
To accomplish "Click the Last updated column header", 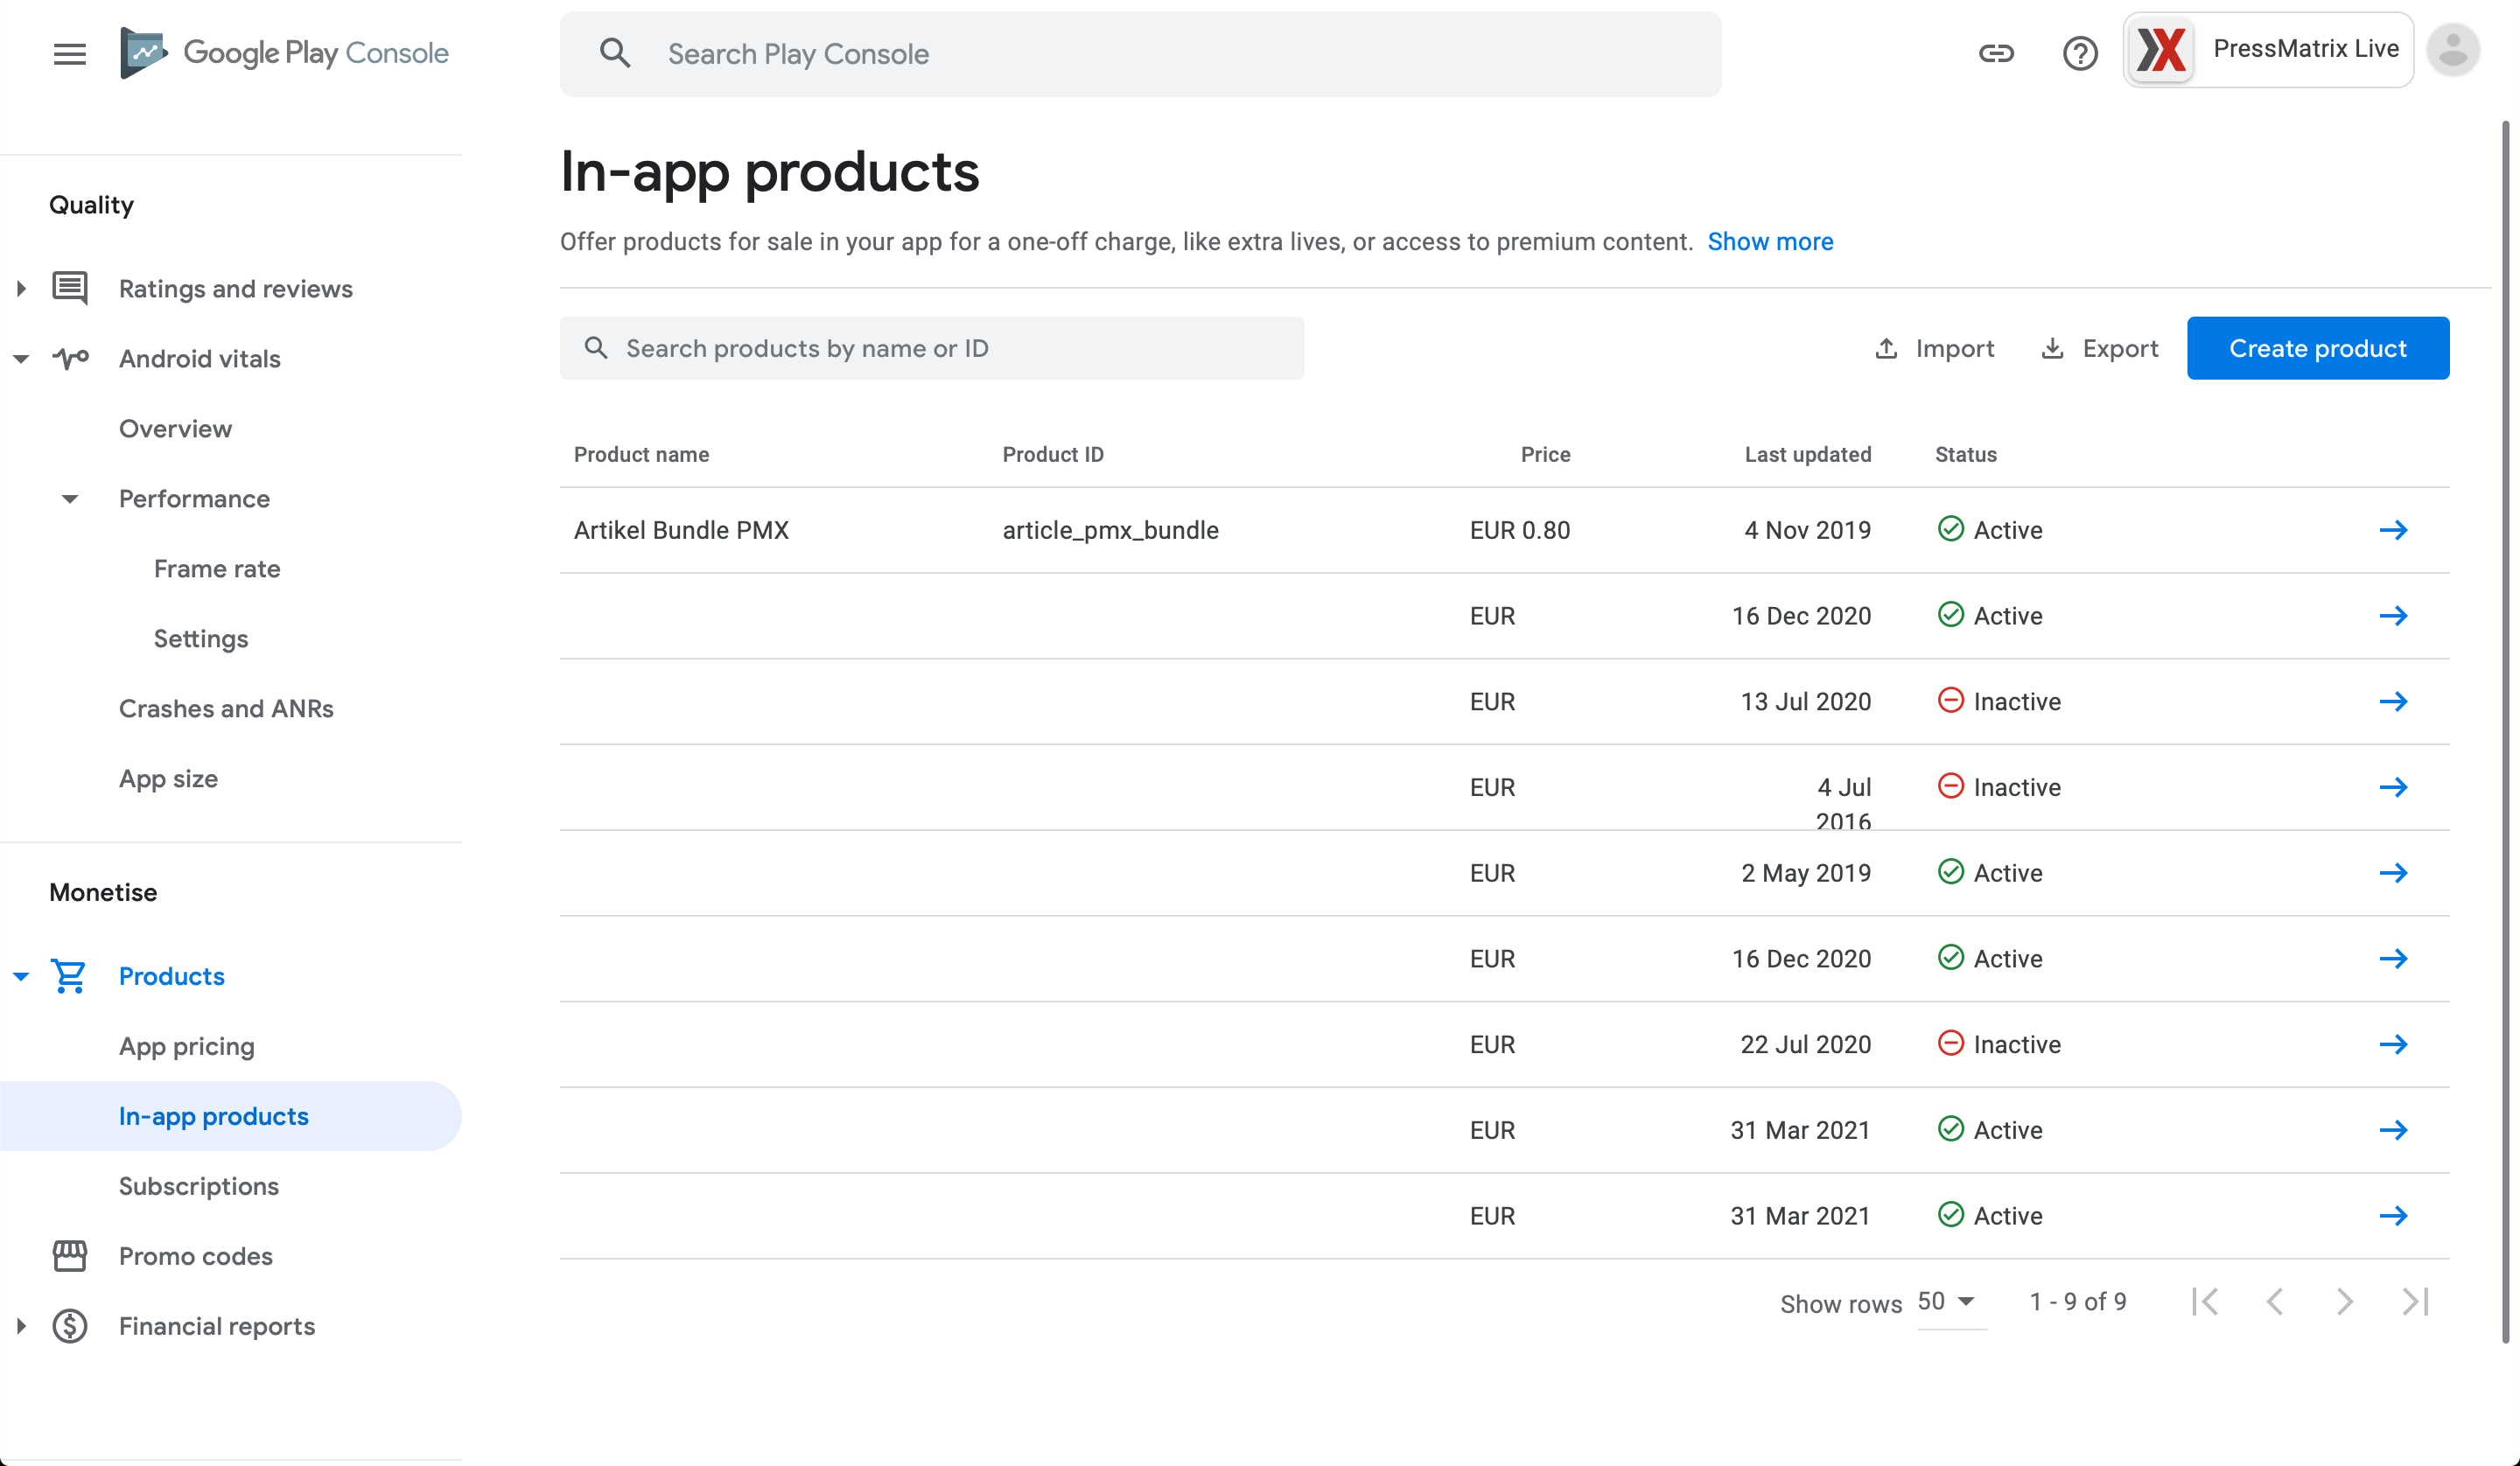I will (1808, 454).
